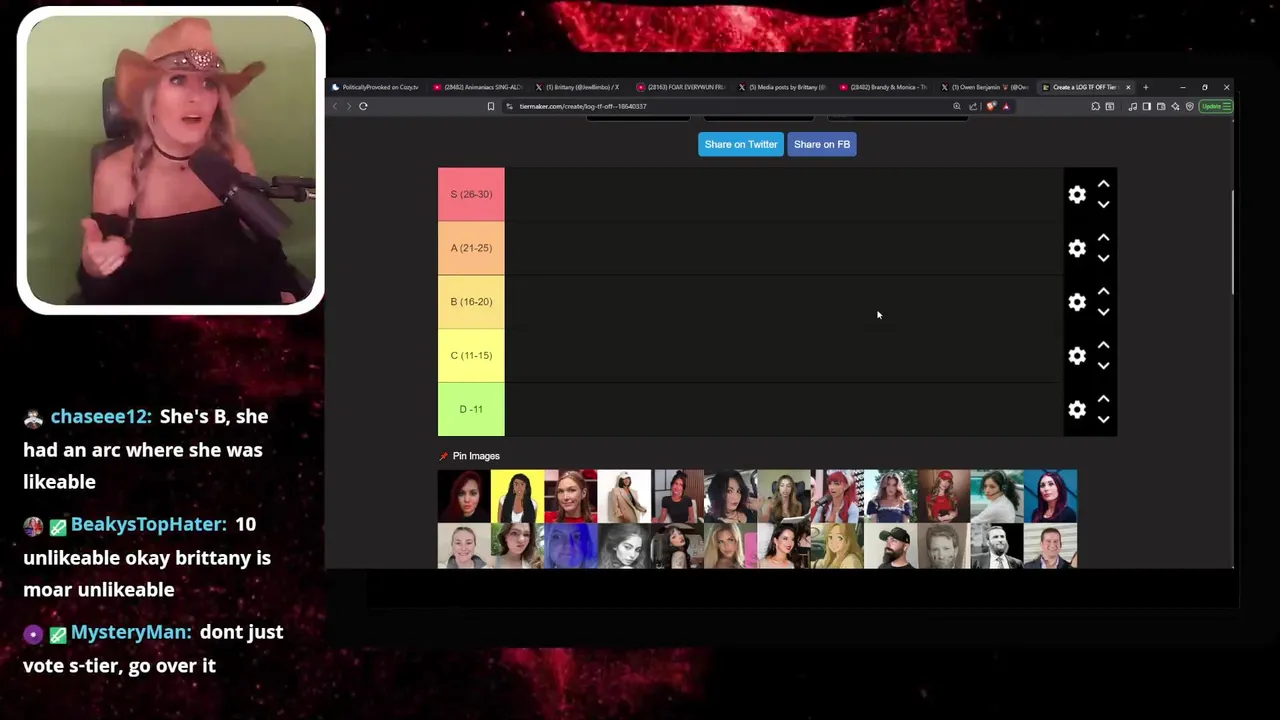Move the A (21-25) row up
The height and width of the screenshot is (720, 1280).
click(x=1103, y=238)
